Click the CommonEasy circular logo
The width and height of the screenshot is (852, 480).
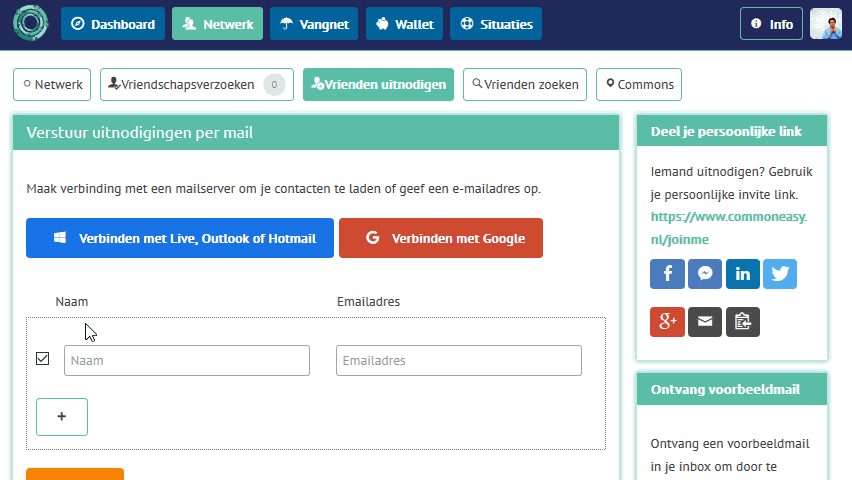30,24
